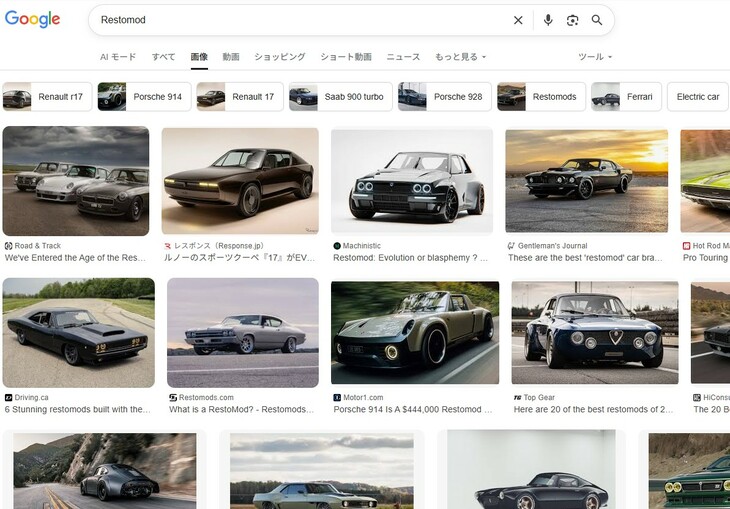Open Machinistic Lancia Delta restomod image
Viewport: 730px width, 509px height.
(412, 181)
